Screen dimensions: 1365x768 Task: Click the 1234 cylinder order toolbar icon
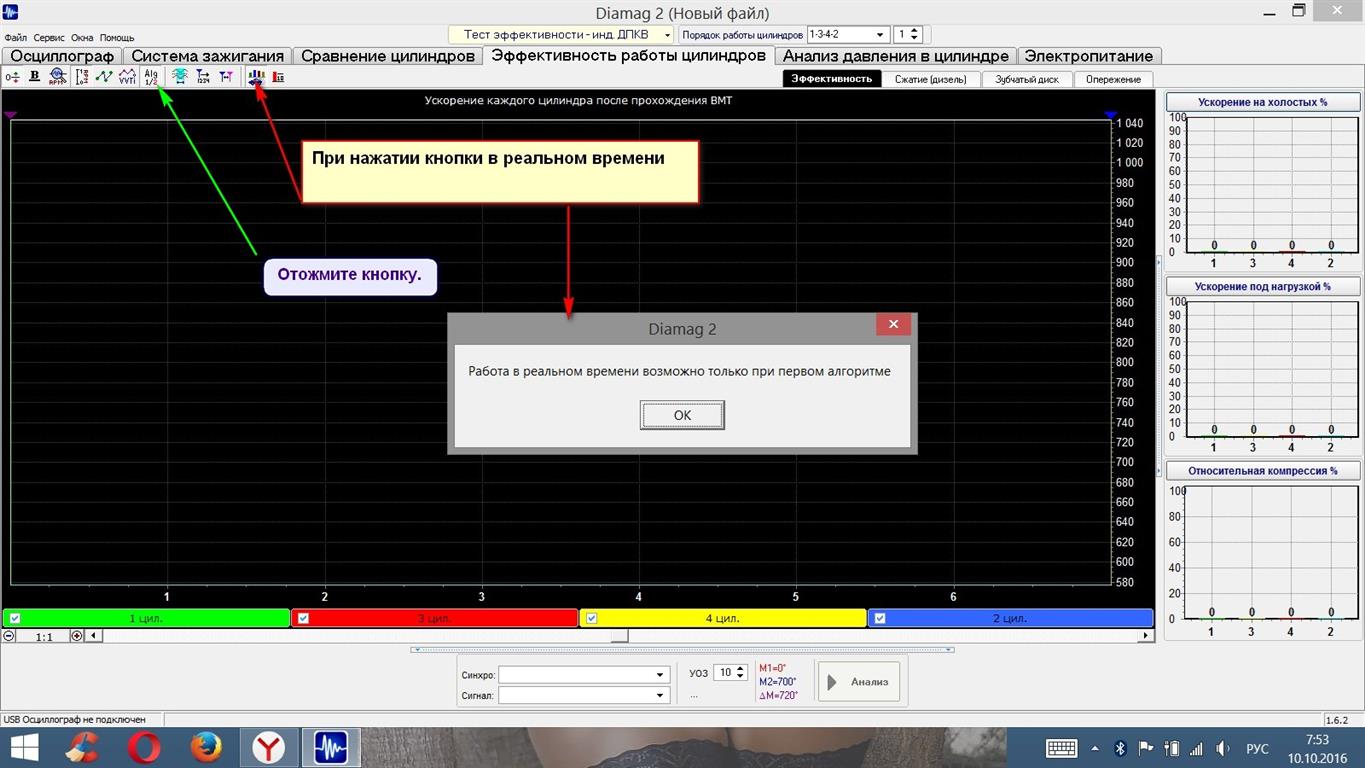(203, 77)
